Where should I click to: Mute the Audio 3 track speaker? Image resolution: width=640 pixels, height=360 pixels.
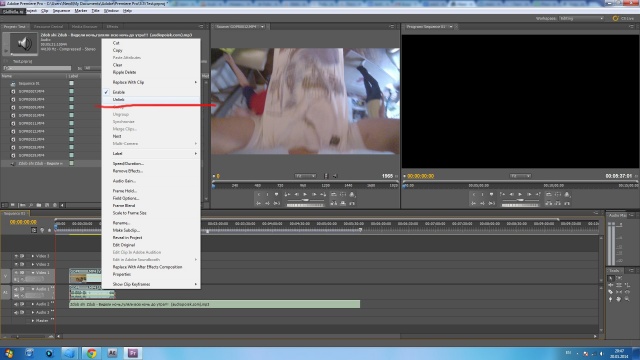[16, 312]
